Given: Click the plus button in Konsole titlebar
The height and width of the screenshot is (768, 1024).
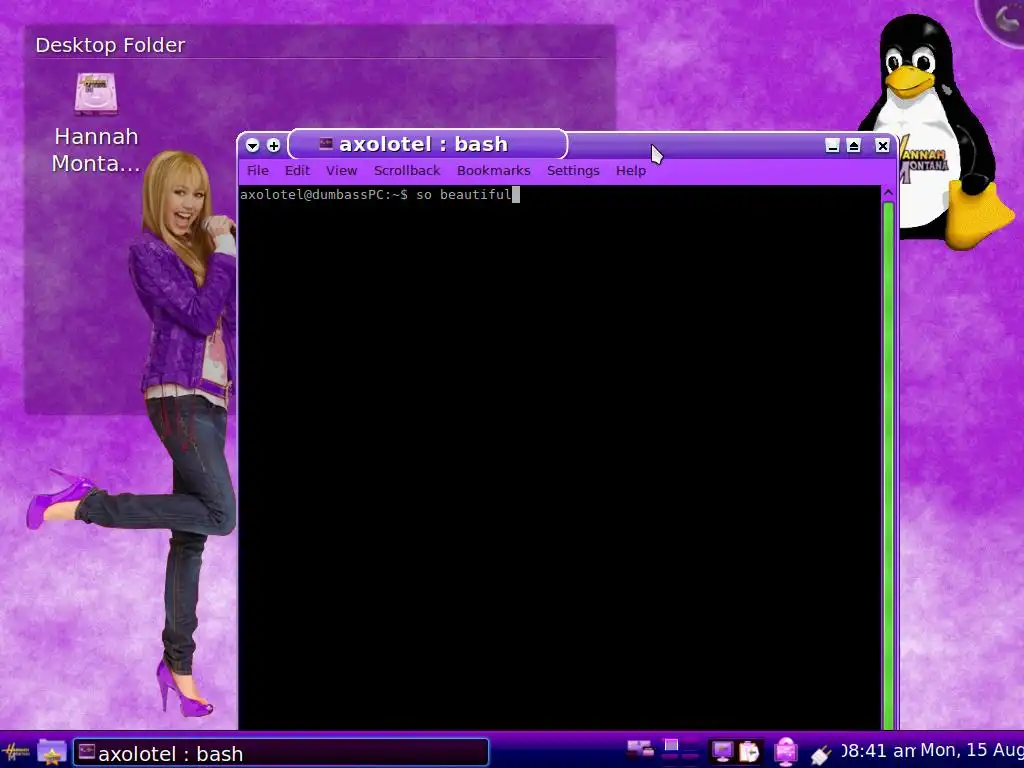Looking at the screenshot, I should pyautogui.click(x=274, y=146).
